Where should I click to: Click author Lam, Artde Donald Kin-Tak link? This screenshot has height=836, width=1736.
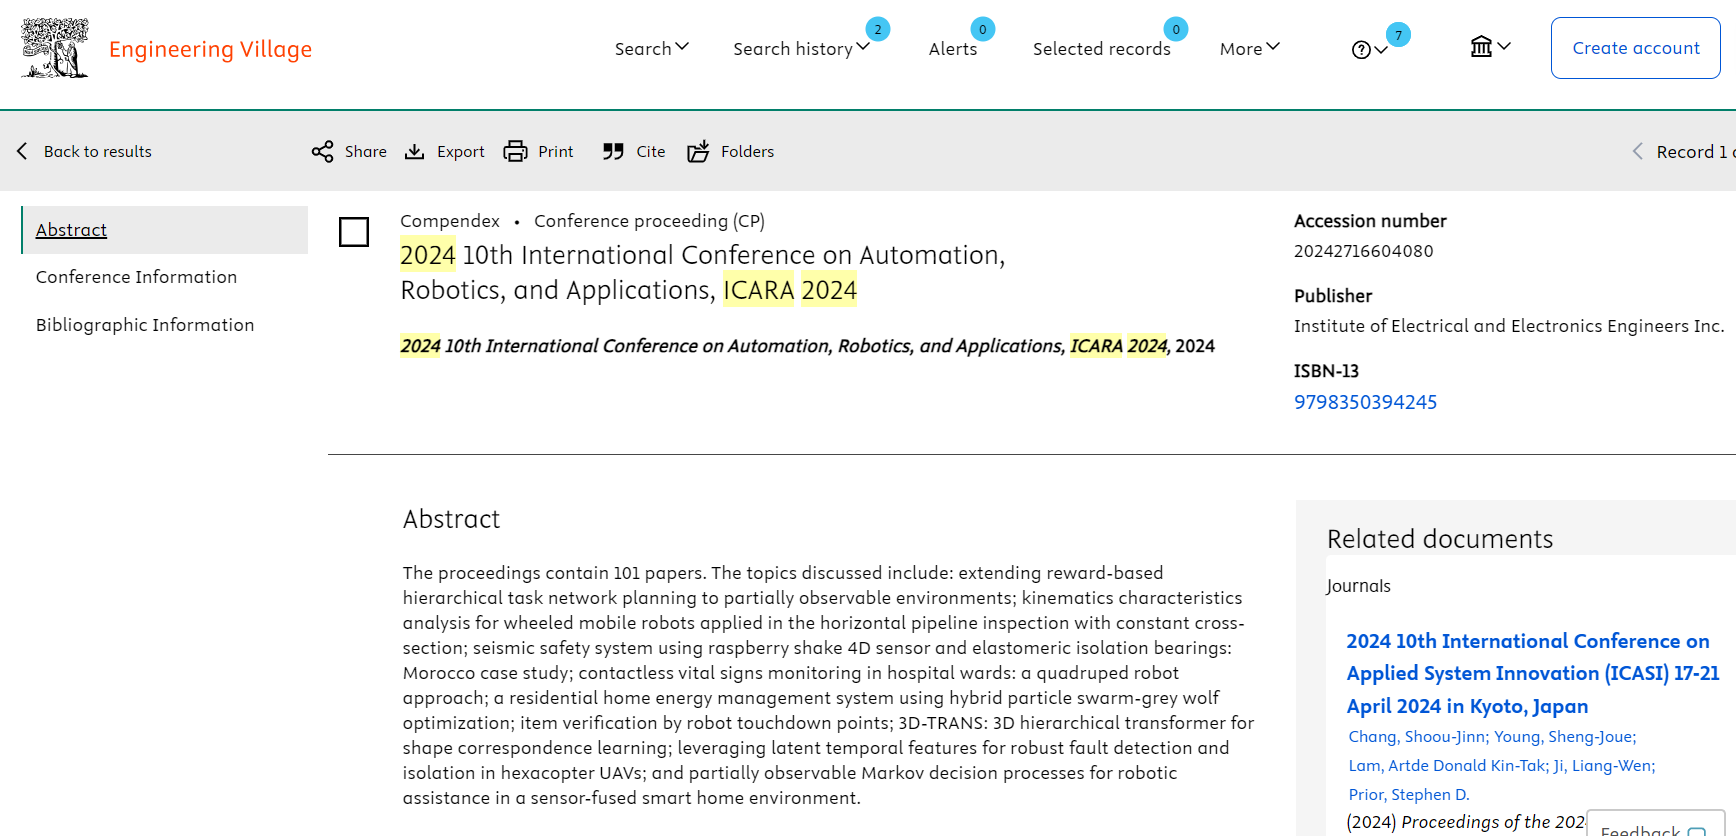tap(1448, 766)
